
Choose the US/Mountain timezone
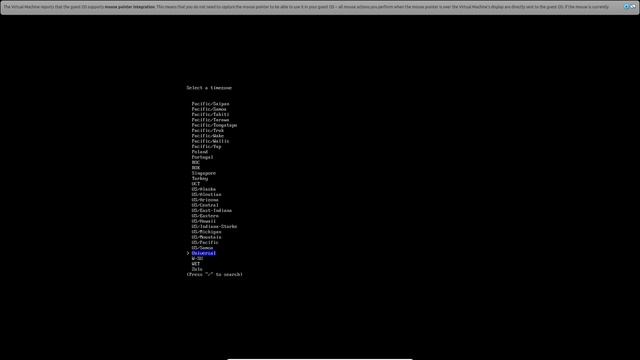(x=206, y=237)
